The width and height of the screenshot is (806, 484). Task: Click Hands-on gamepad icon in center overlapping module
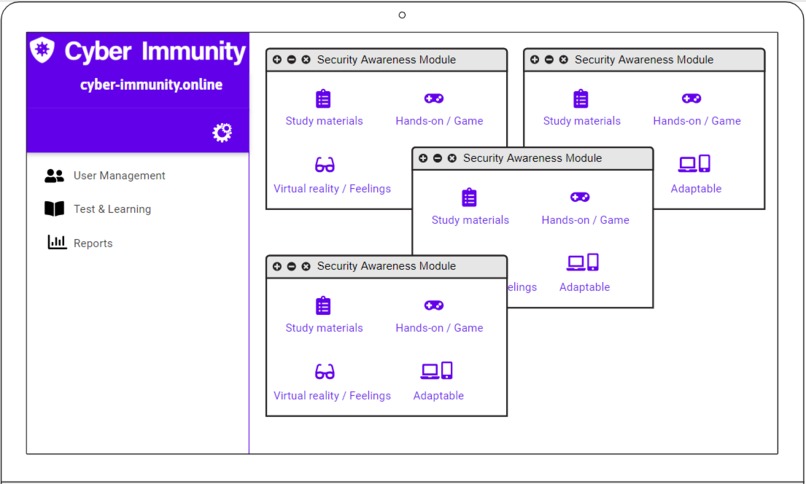click(580, 197)
